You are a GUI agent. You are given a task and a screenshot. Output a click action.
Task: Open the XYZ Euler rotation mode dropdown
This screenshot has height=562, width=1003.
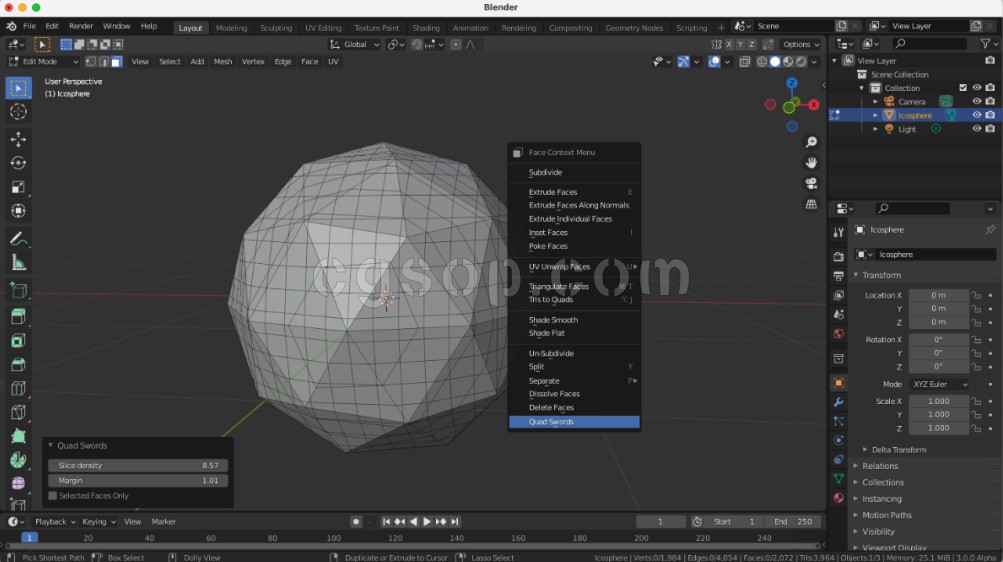coord(939,384)
